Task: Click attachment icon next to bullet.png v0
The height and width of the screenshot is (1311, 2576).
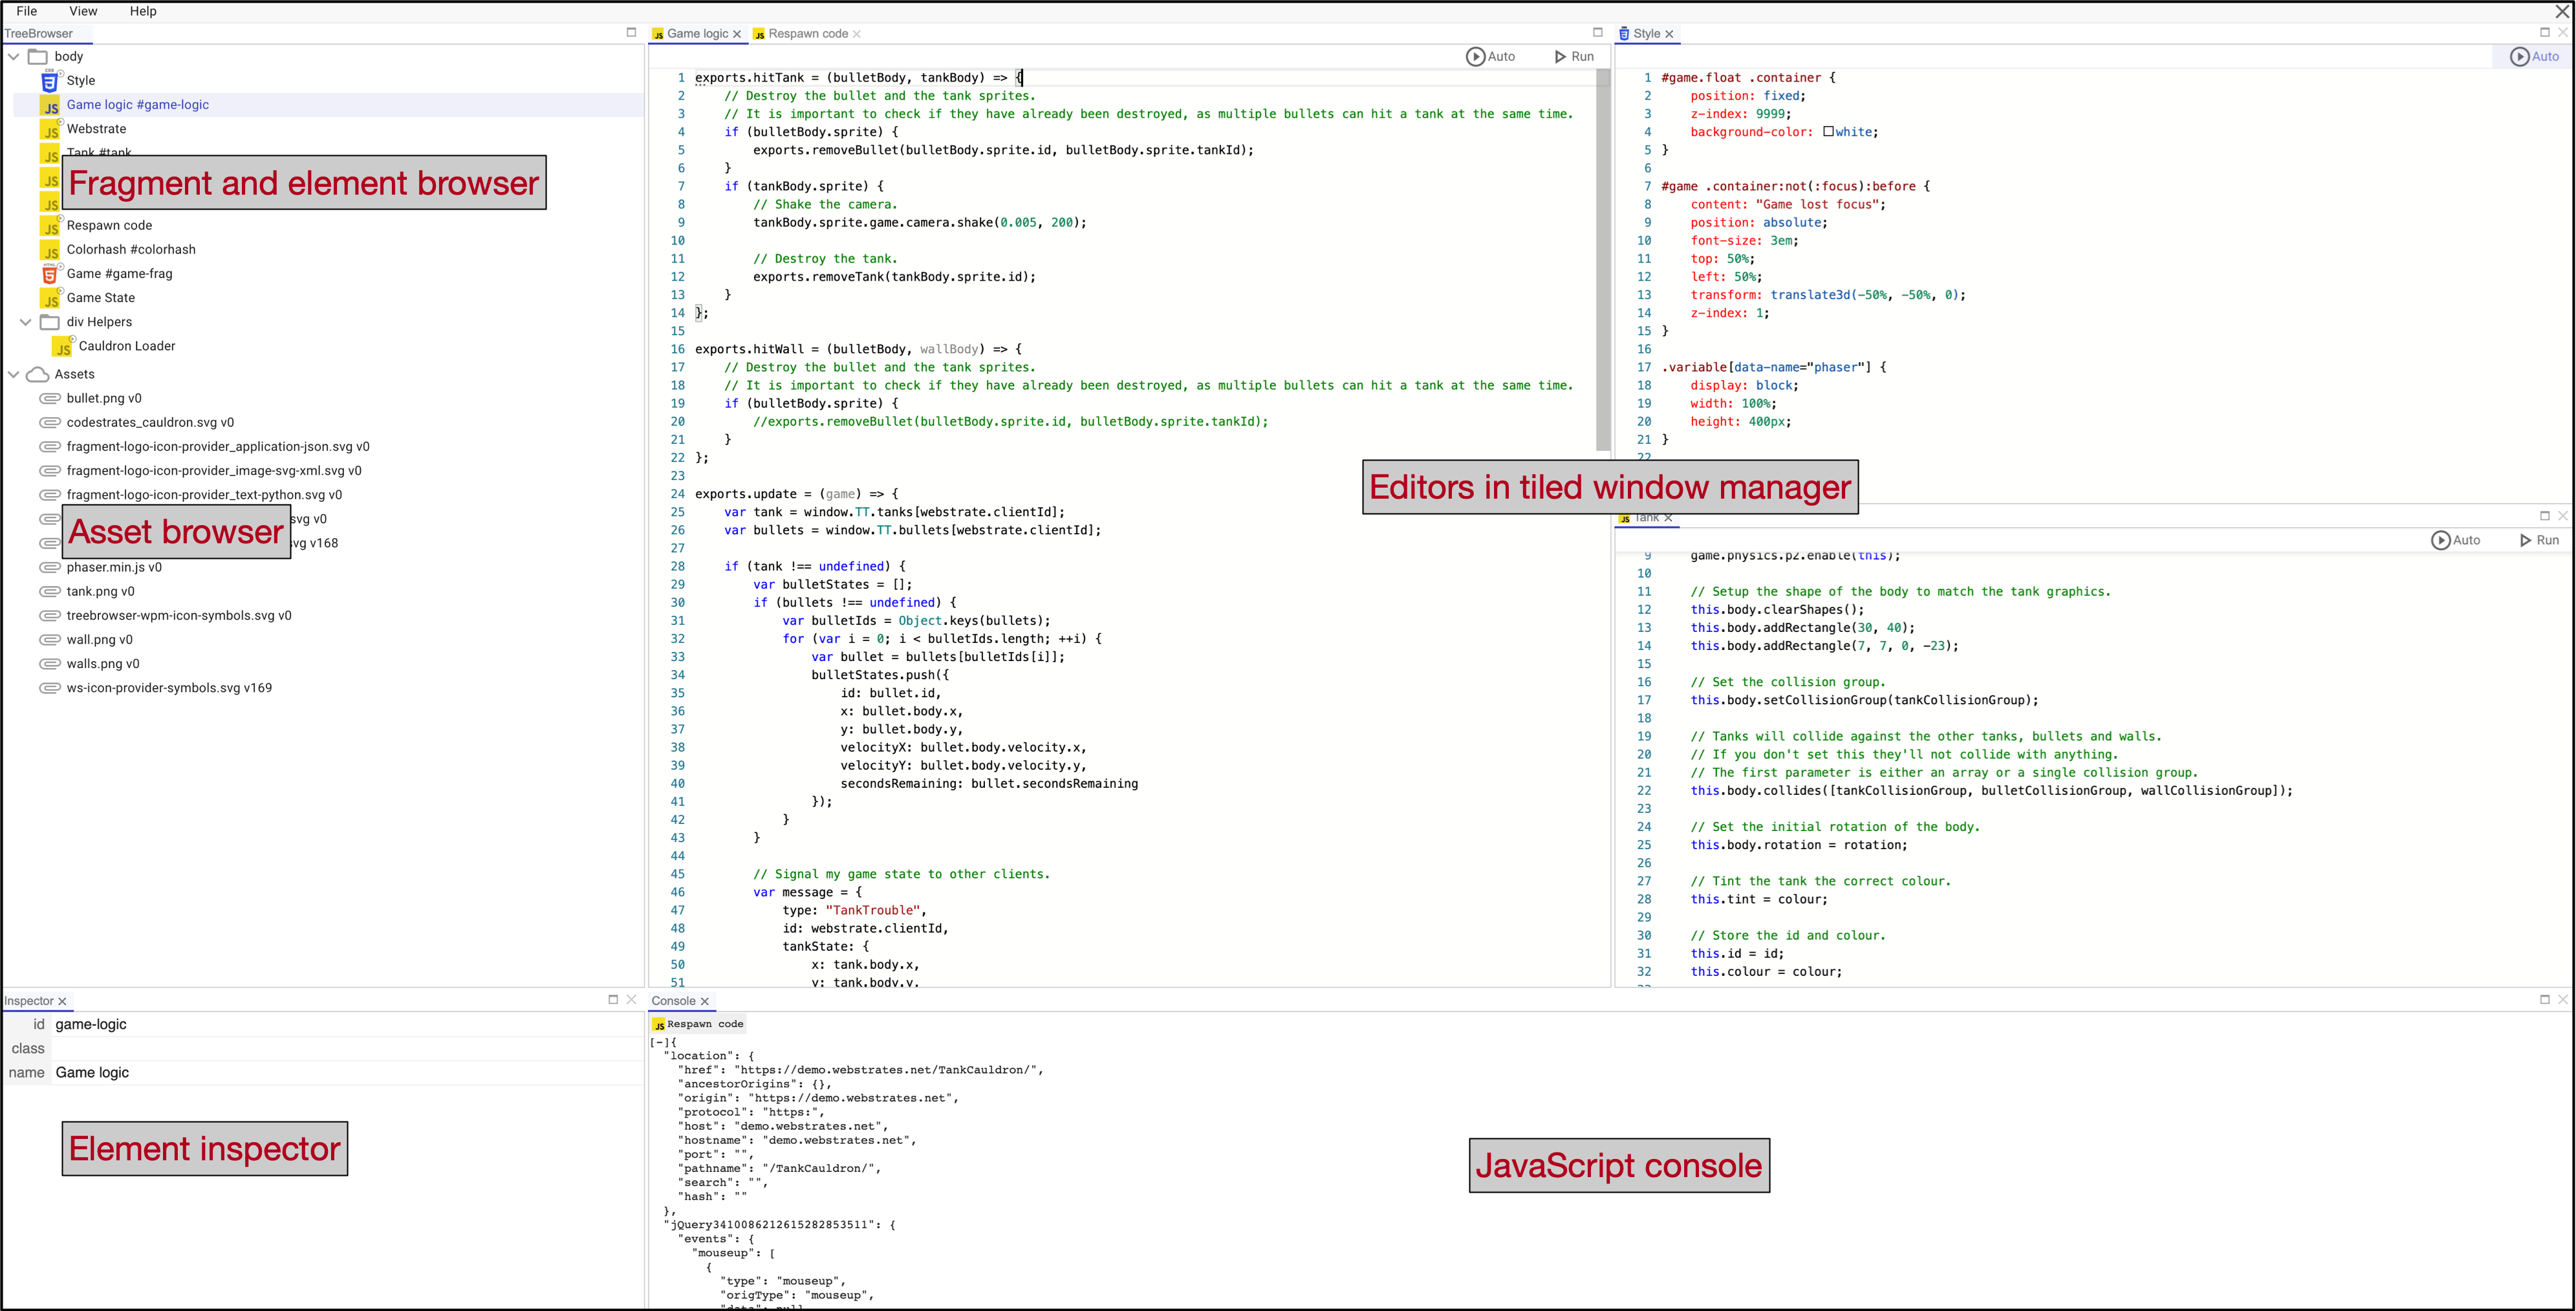Action: pos(49,398)
